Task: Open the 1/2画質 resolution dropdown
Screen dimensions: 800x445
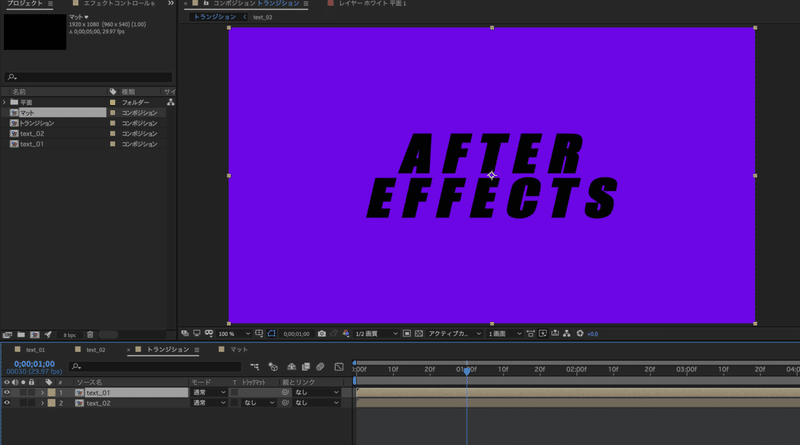Action: coord(376,334)
